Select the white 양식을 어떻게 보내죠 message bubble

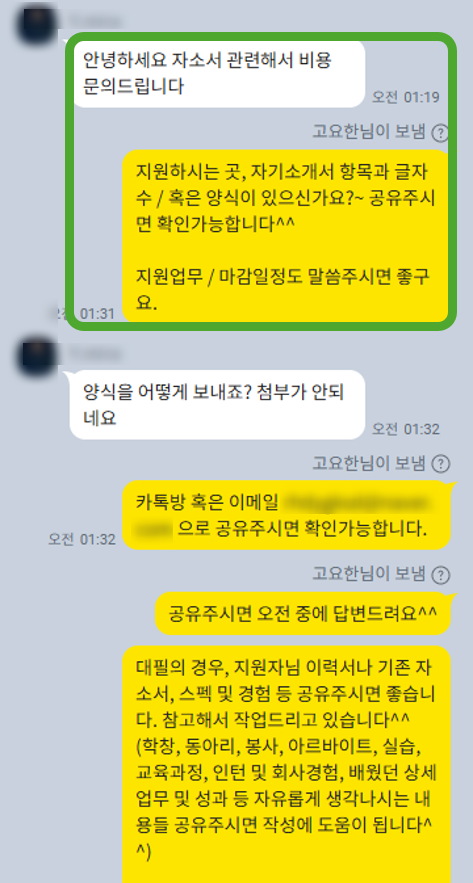click(x=216, y=405)
